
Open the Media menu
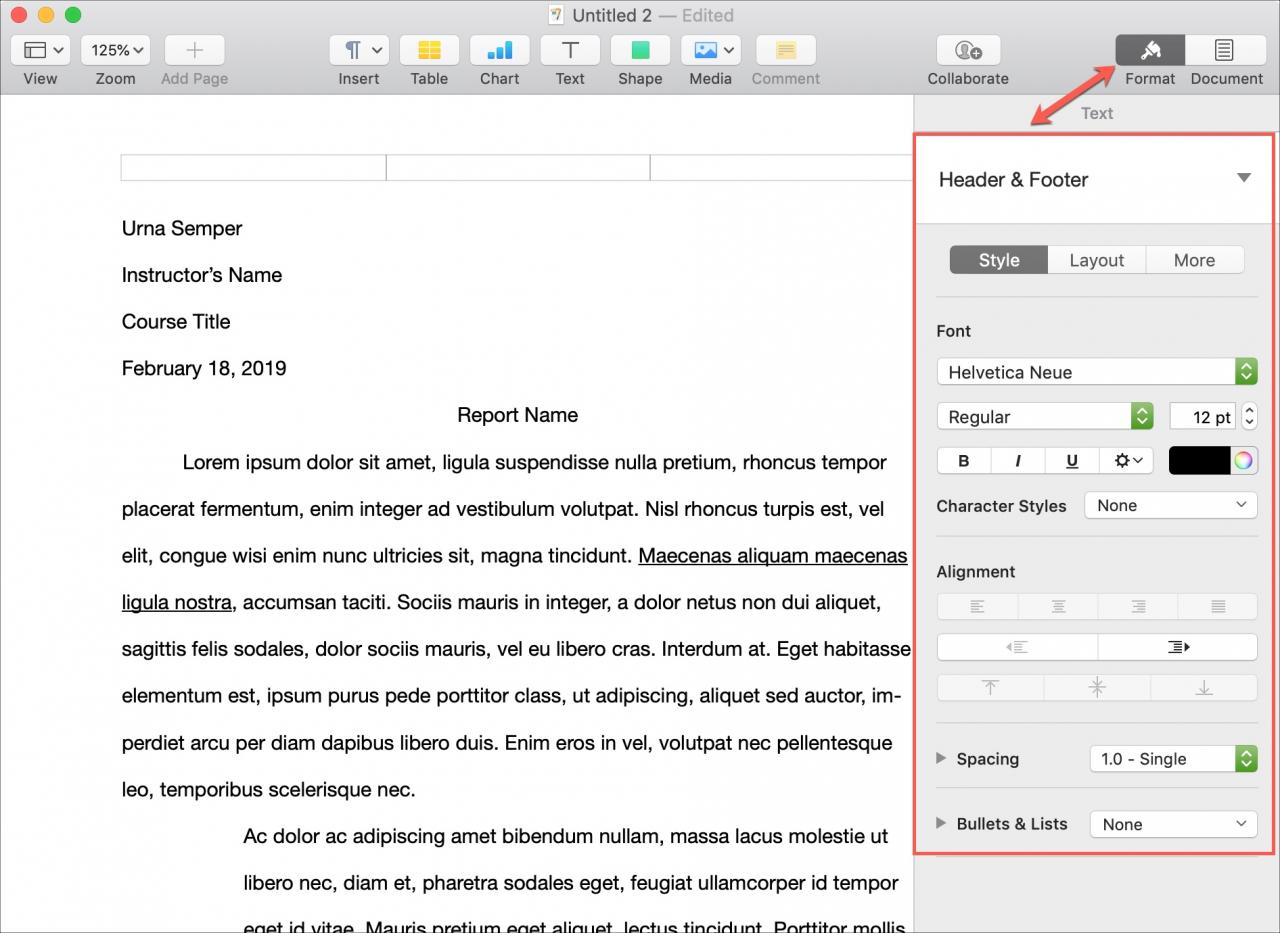710,50
